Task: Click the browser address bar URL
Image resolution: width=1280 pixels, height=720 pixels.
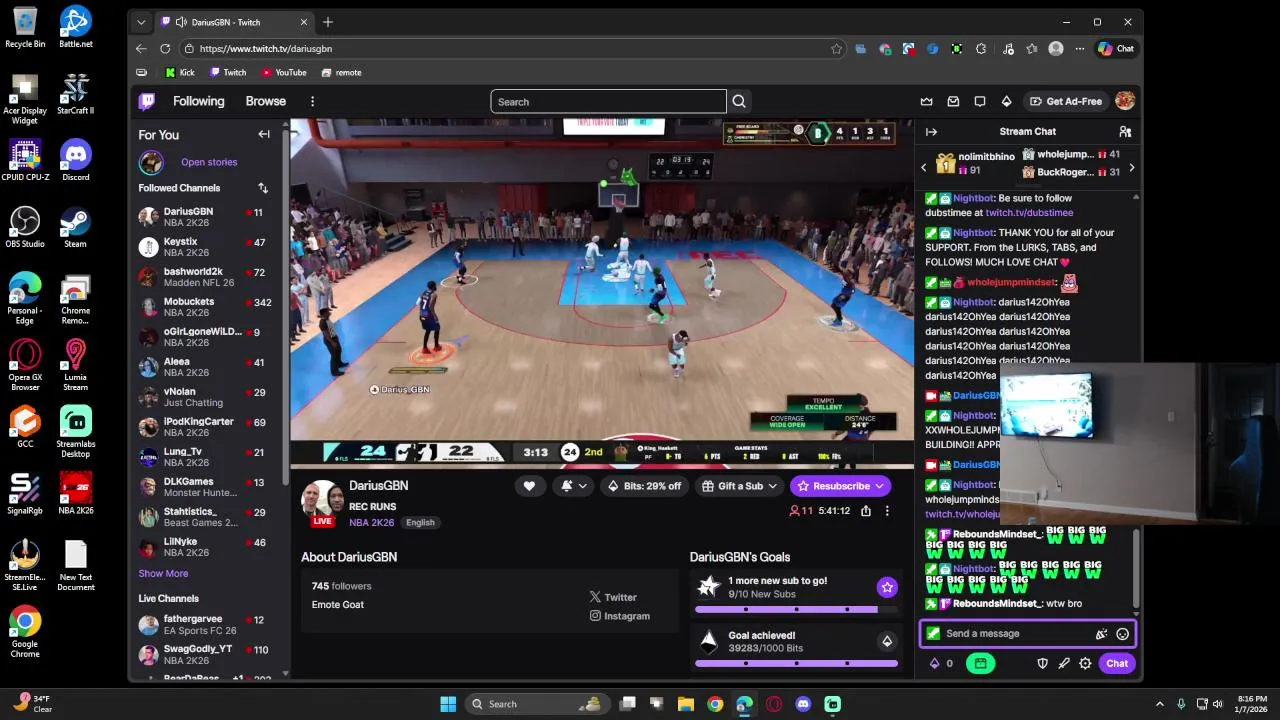Action: 266,48
